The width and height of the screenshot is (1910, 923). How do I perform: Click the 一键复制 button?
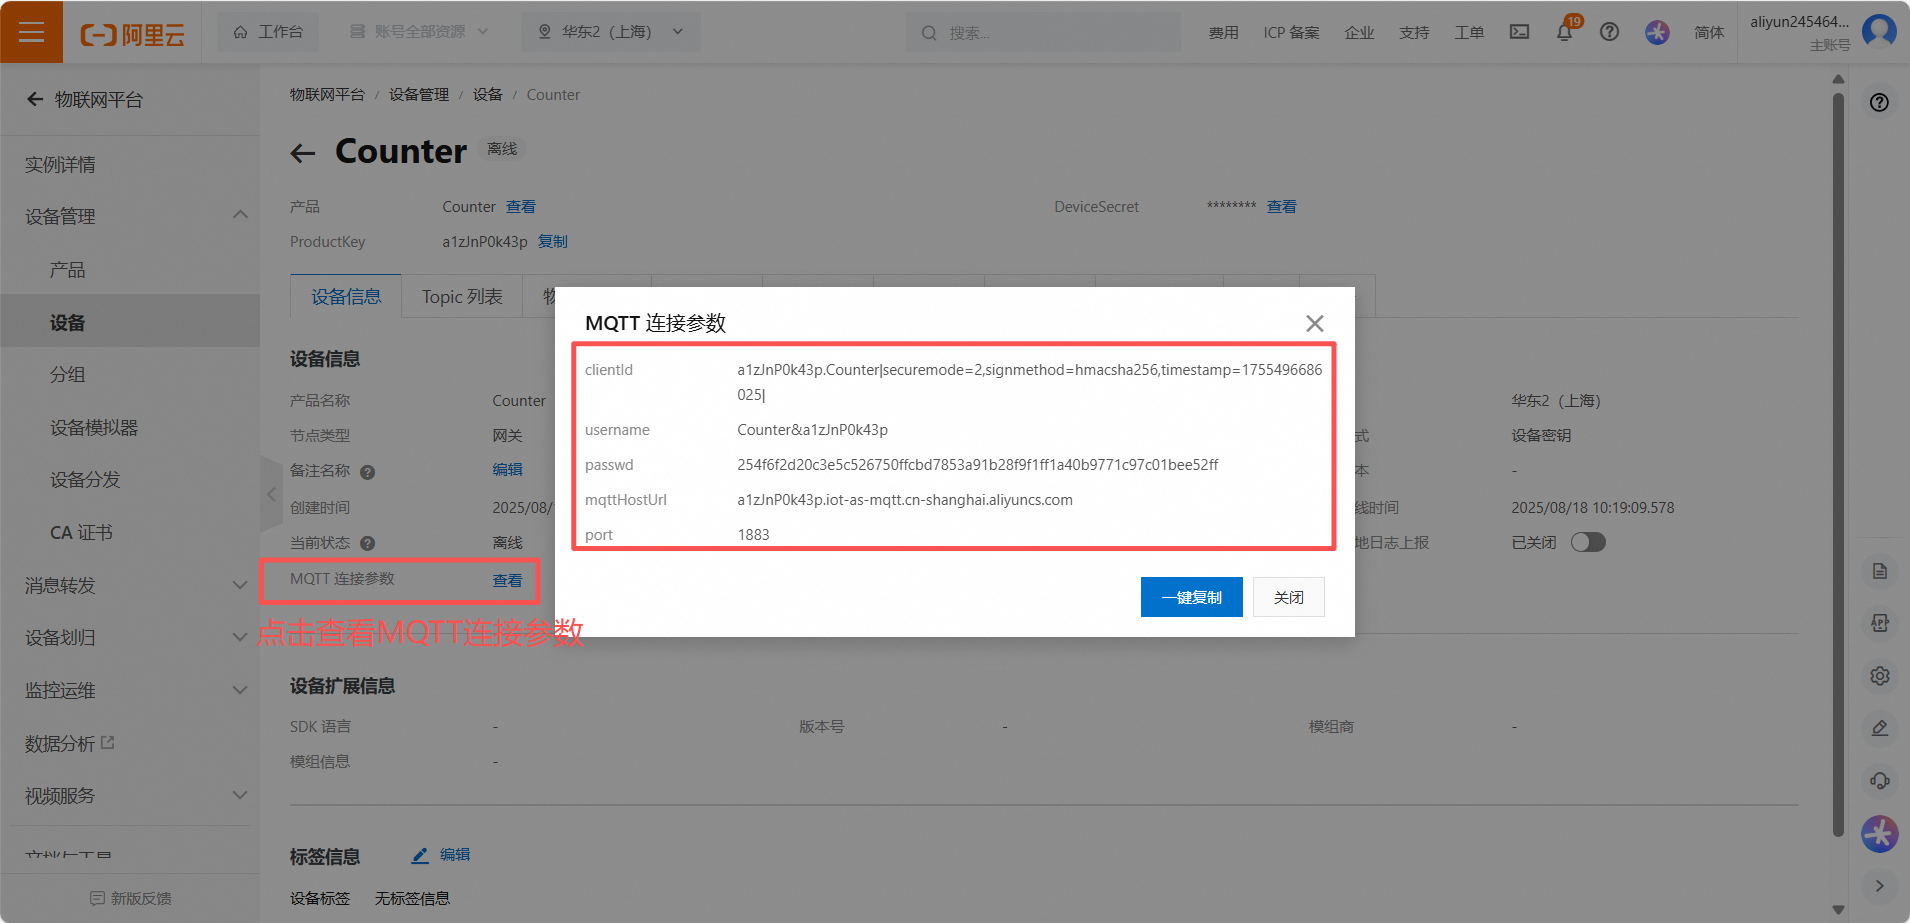click(x=1191, y=597)
